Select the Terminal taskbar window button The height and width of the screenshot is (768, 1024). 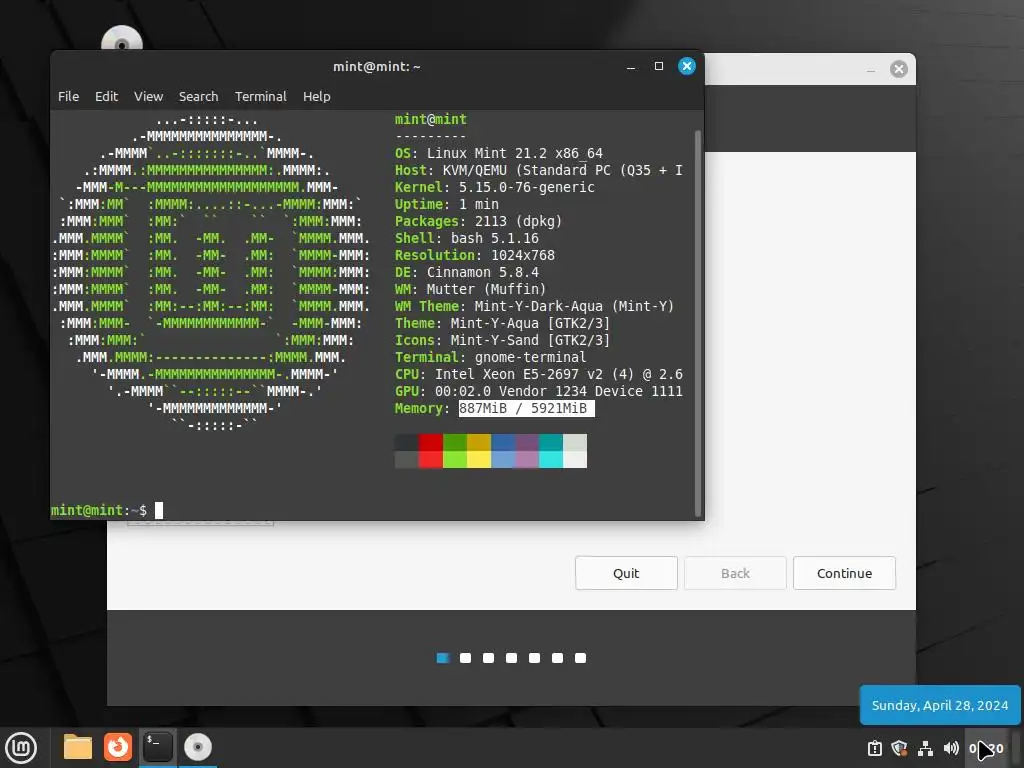coord(157,747)
